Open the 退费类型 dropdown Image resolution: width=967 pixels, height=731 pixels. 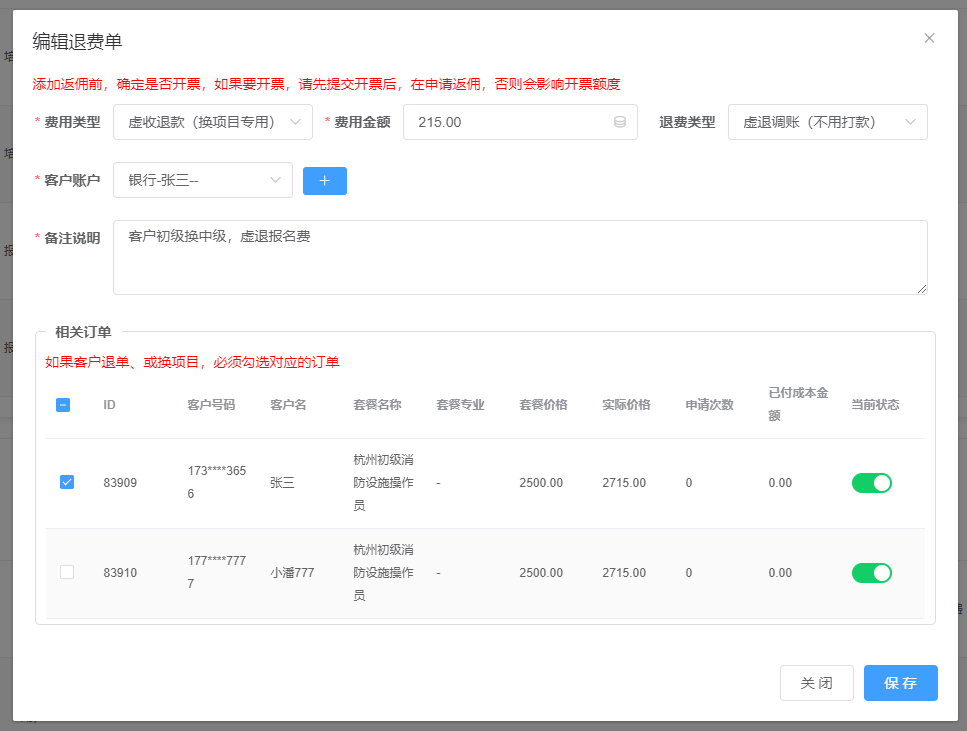pos(827,122)
